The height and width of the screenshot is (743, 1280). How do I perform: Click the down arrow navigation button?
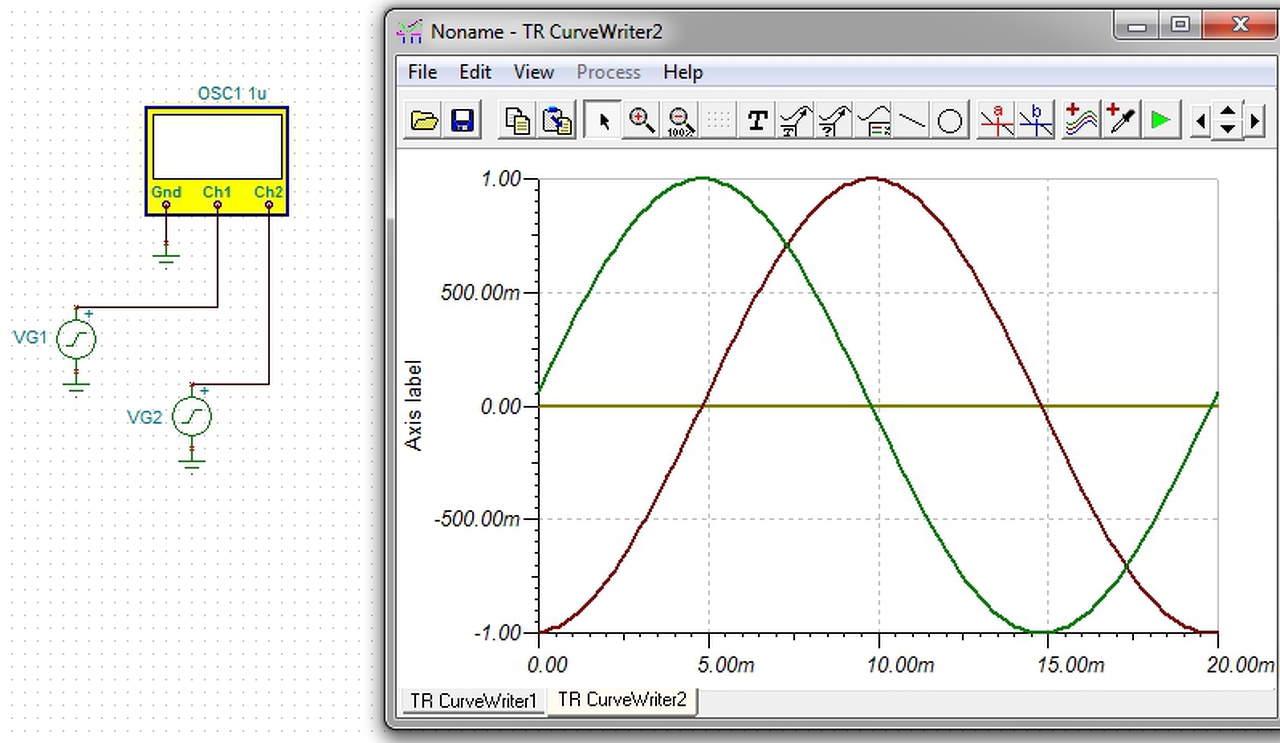1227,131
